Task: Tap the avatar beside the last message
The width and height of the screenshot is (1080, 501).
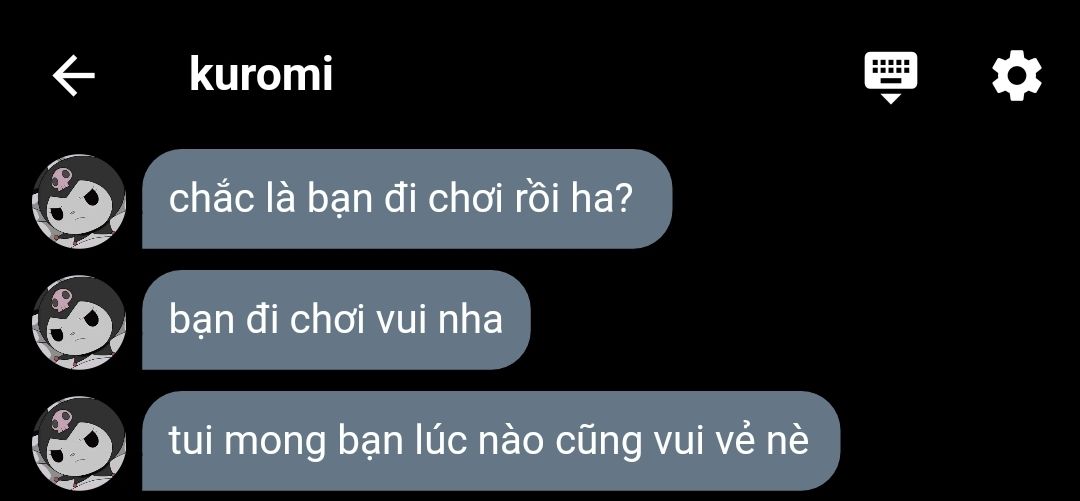Action: pos(79,443)
